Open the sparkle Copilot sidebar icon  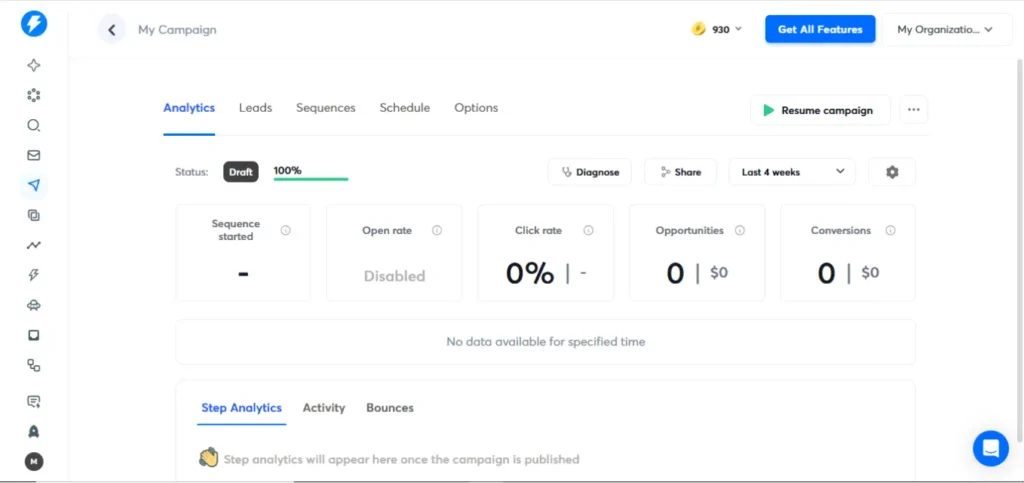click(x=34, y=65)
